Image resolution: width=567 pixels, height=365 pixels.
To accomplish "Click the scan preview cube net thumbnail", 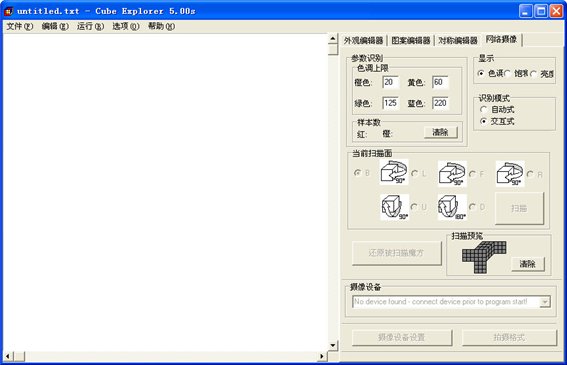I will click(484, 257).
